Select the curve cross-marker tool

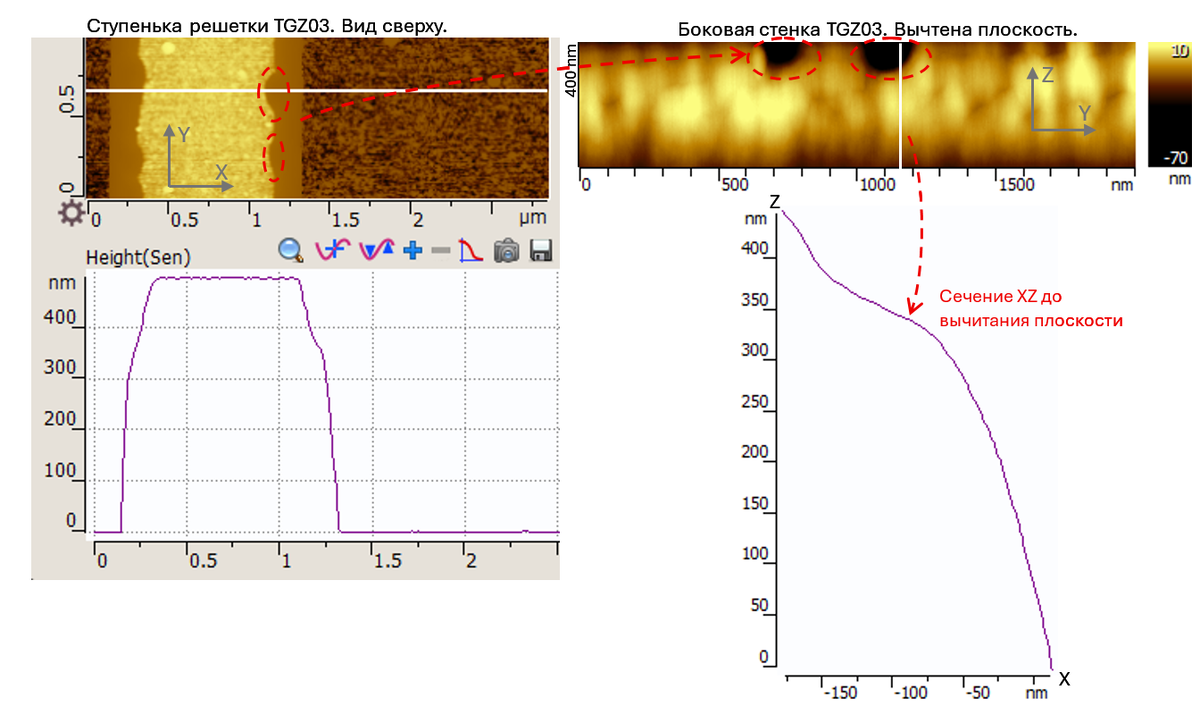coord(331,250)
